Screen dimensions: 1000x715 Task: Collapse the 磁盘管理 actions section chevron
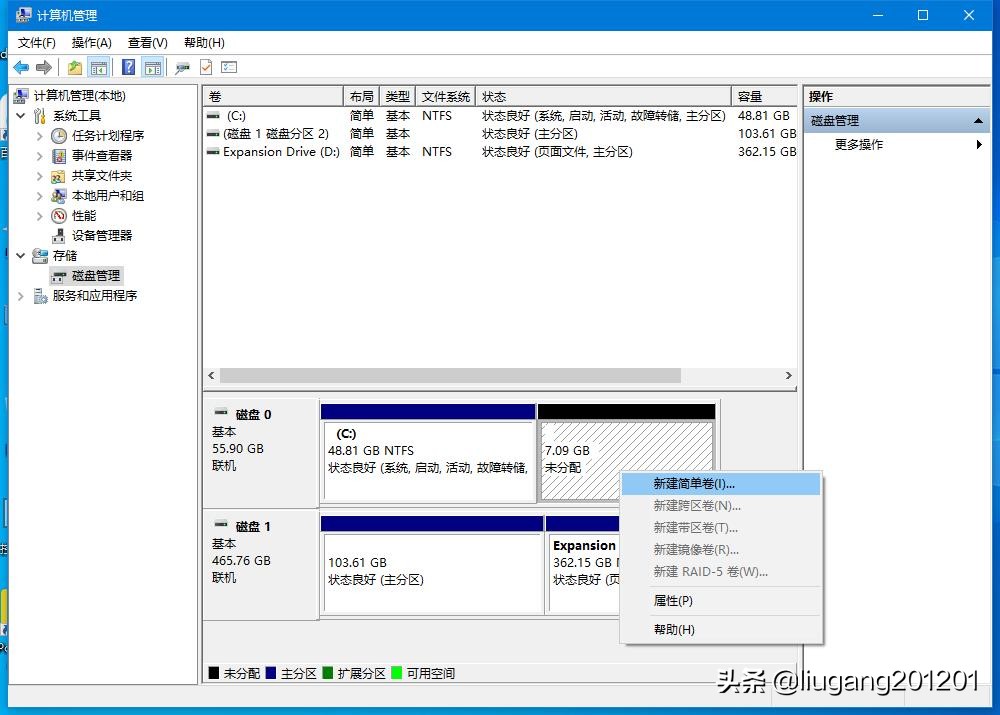[x=980, y=120]
